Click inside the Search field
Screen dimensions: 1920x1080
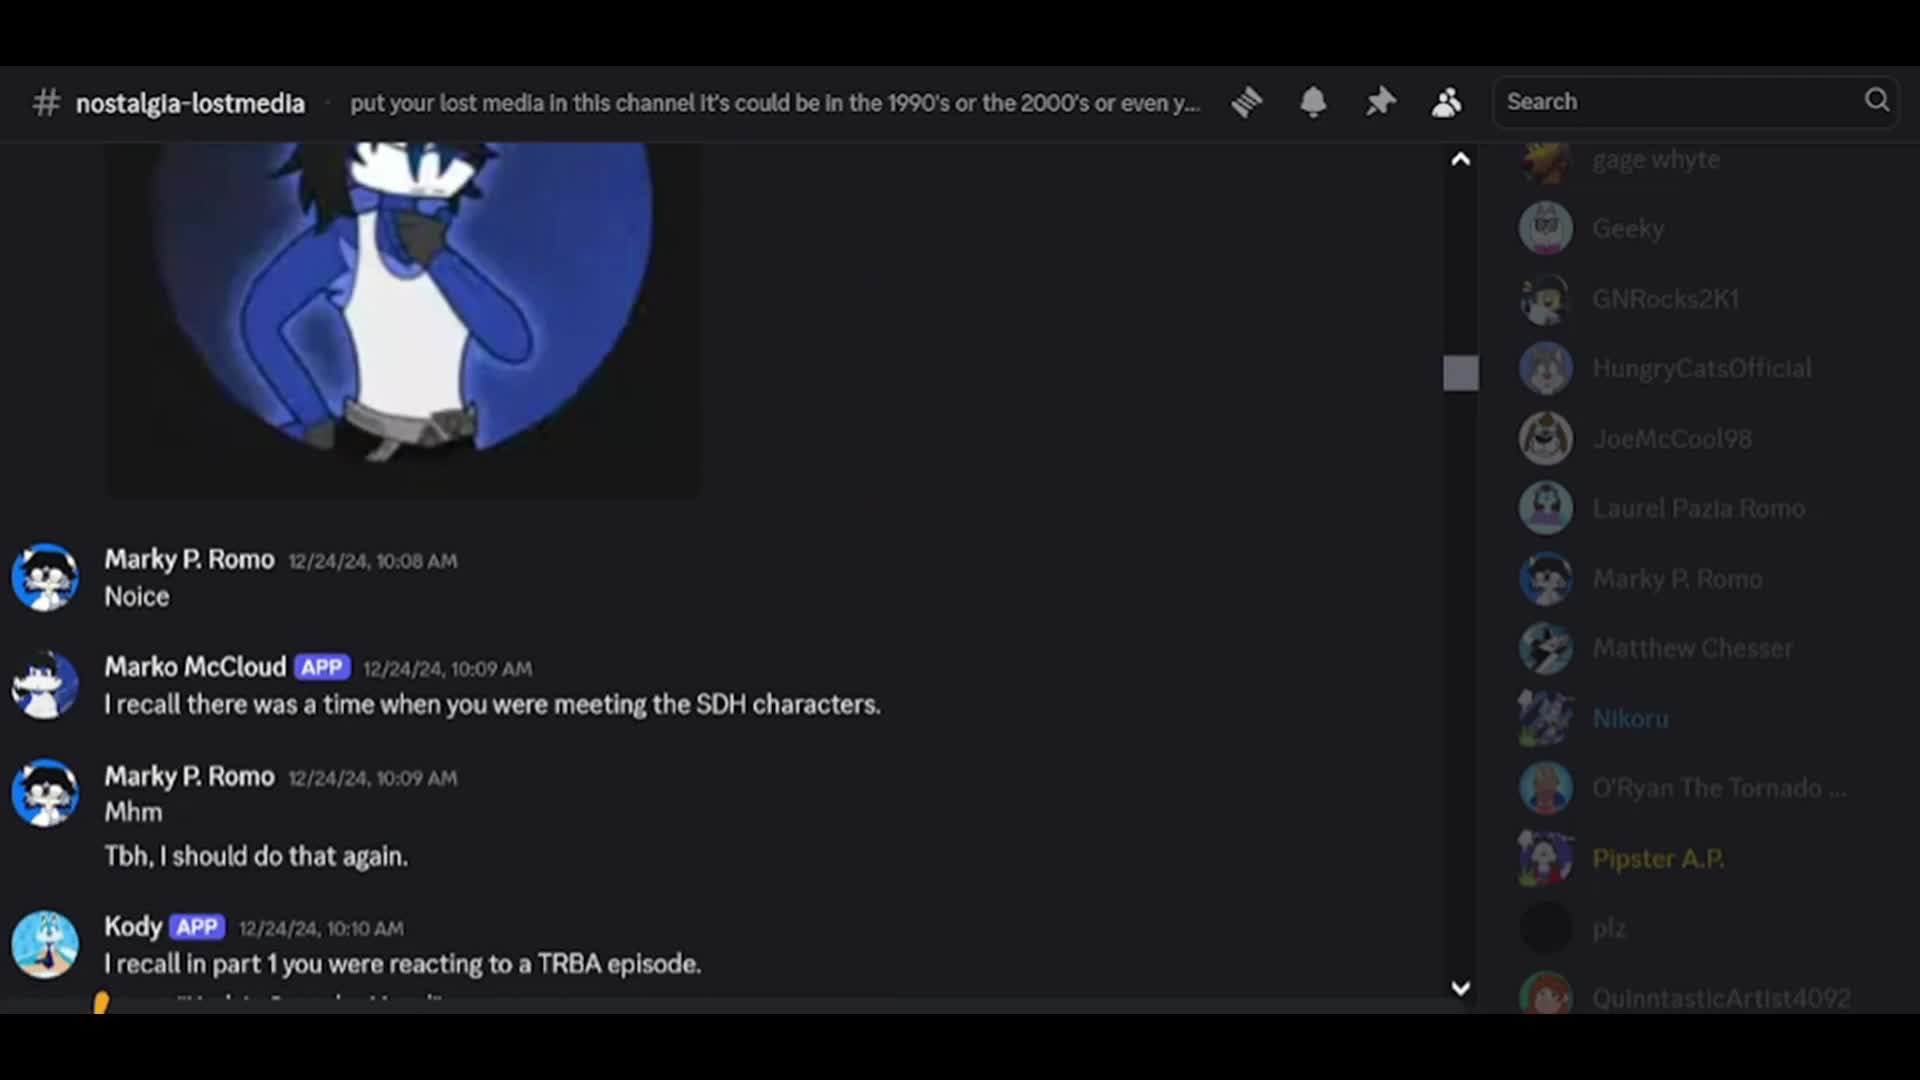(1695, 102)
